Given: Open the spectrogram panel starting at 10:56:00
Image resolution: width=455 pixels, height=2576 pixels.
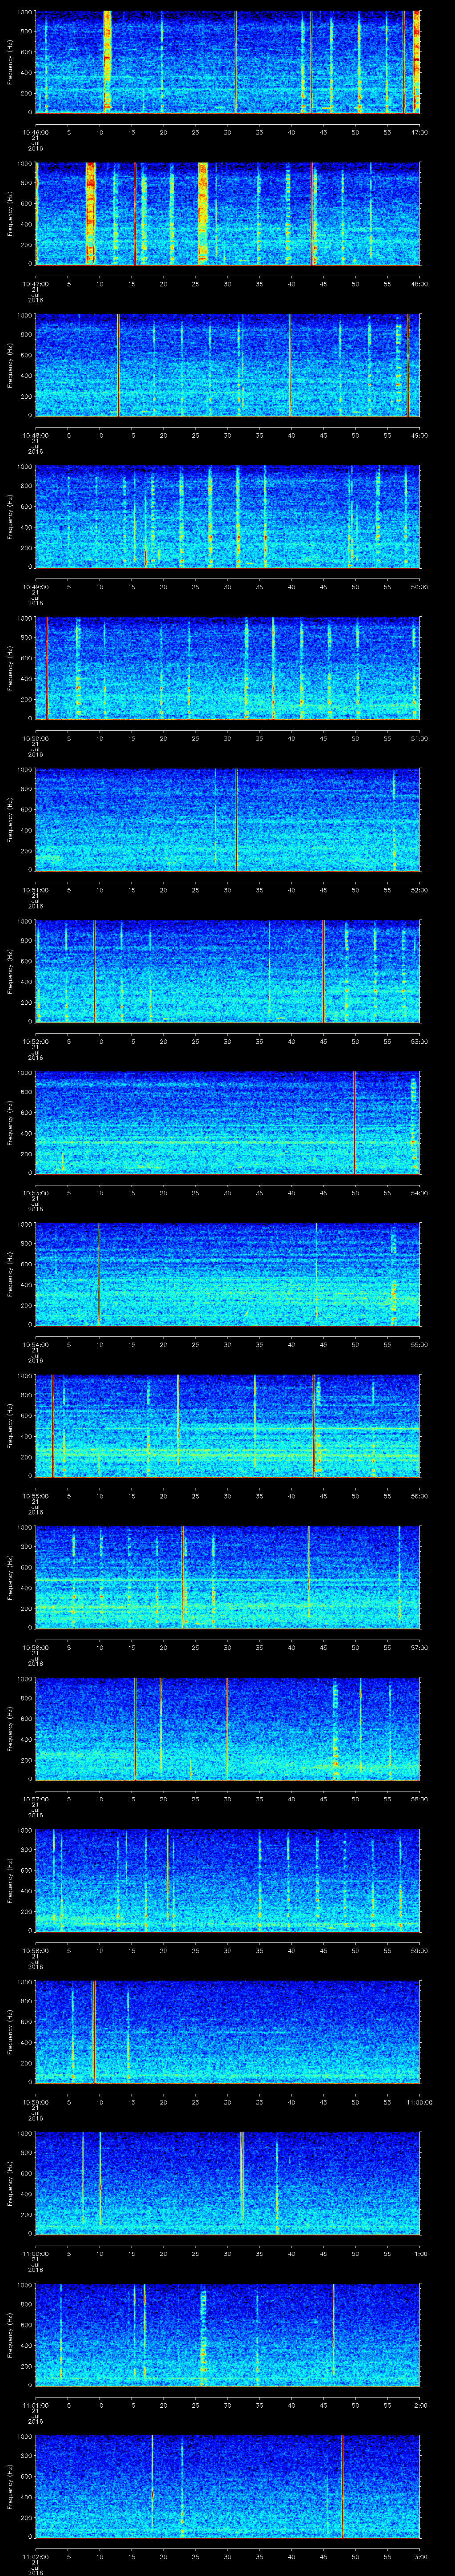Looking at the screenshot, I should 227,1578.
